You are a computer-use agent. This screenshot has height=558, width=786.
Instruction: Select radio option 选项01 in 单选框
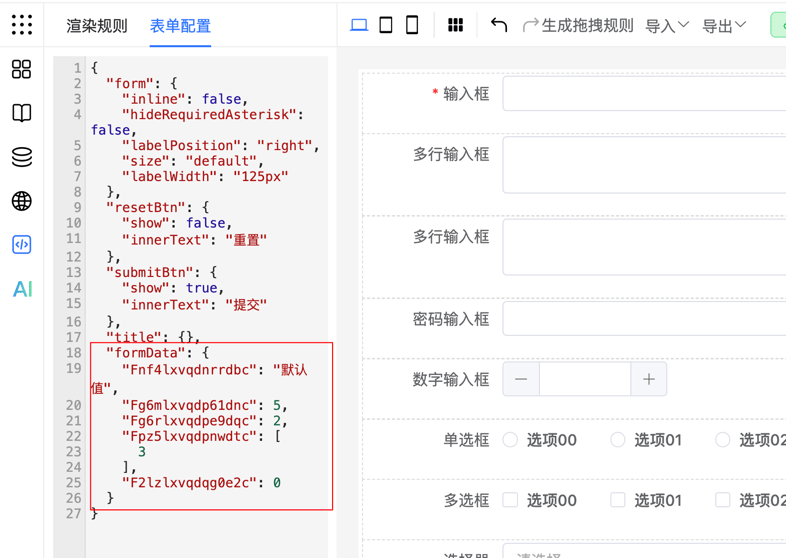pos(618,440)
